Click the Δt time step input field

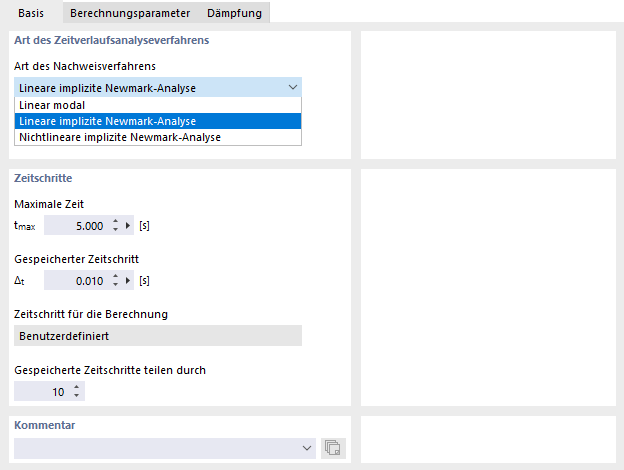click(76, 281)
